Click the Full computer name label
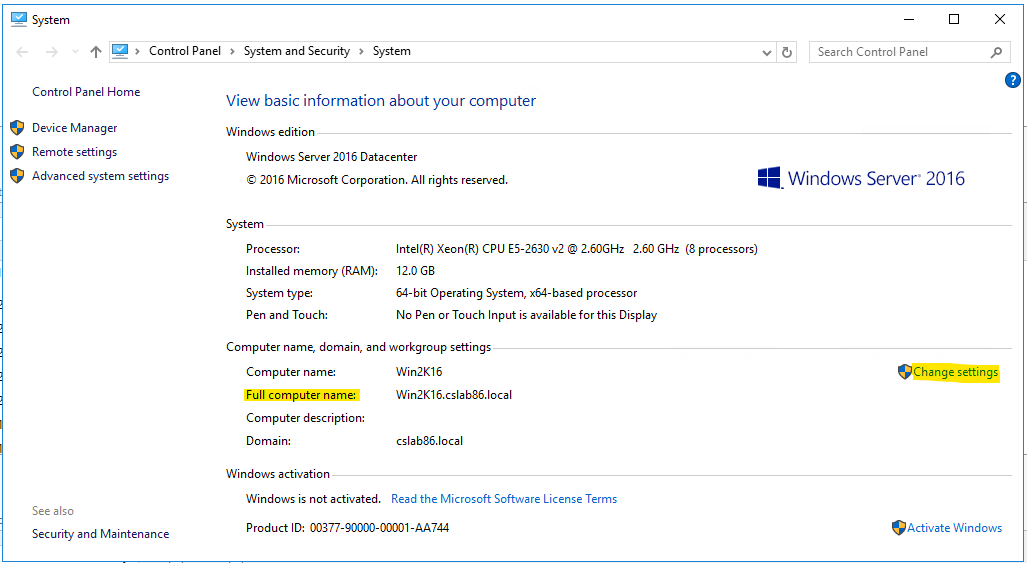1027x563 pixels. click(x=301, y=395)
